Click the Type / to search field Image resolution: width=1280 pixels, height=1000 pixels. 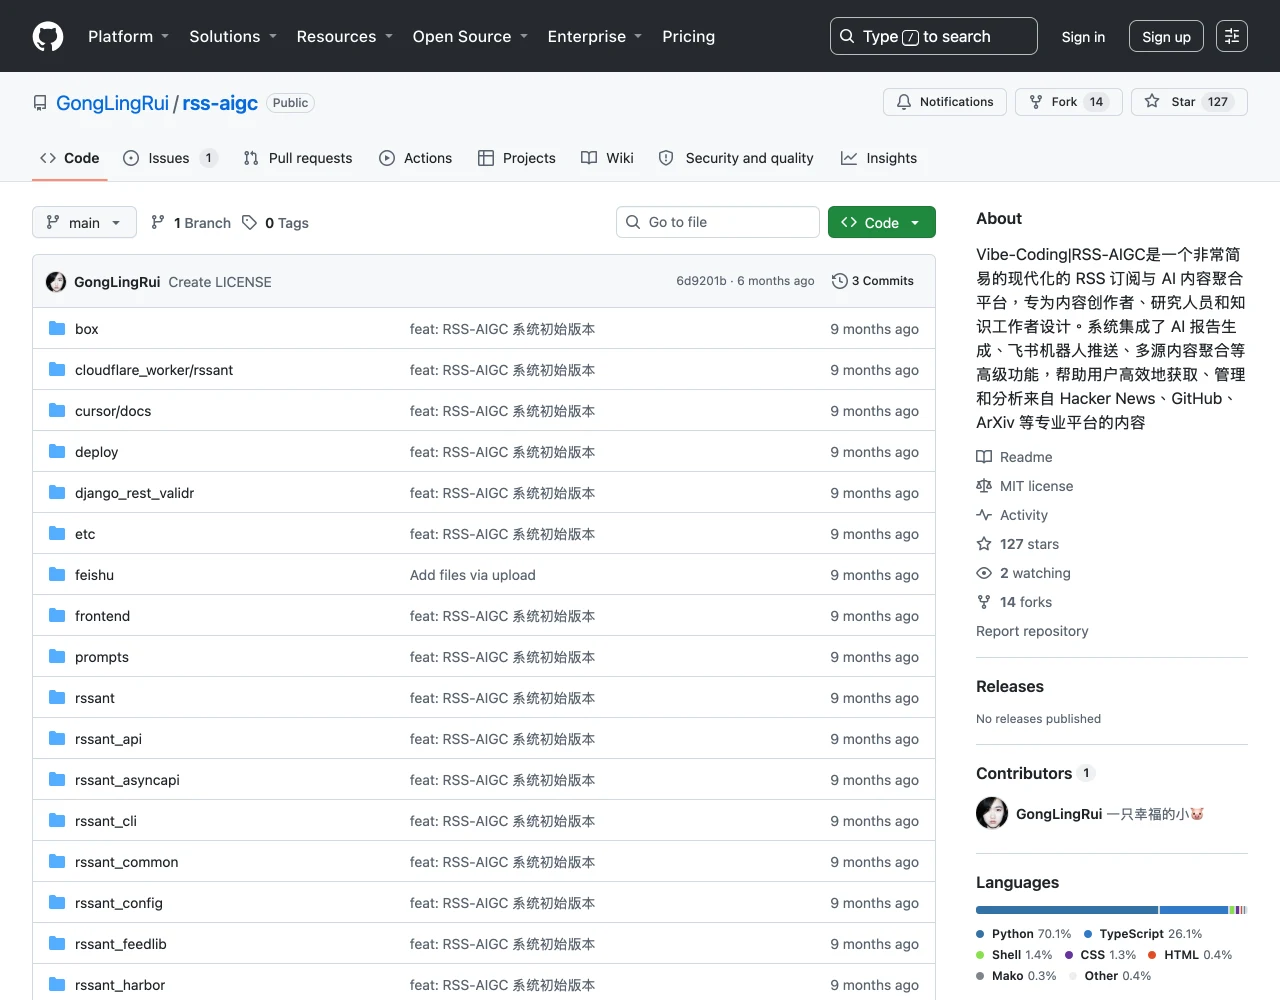pyautogui.click(x=934, y=36)
